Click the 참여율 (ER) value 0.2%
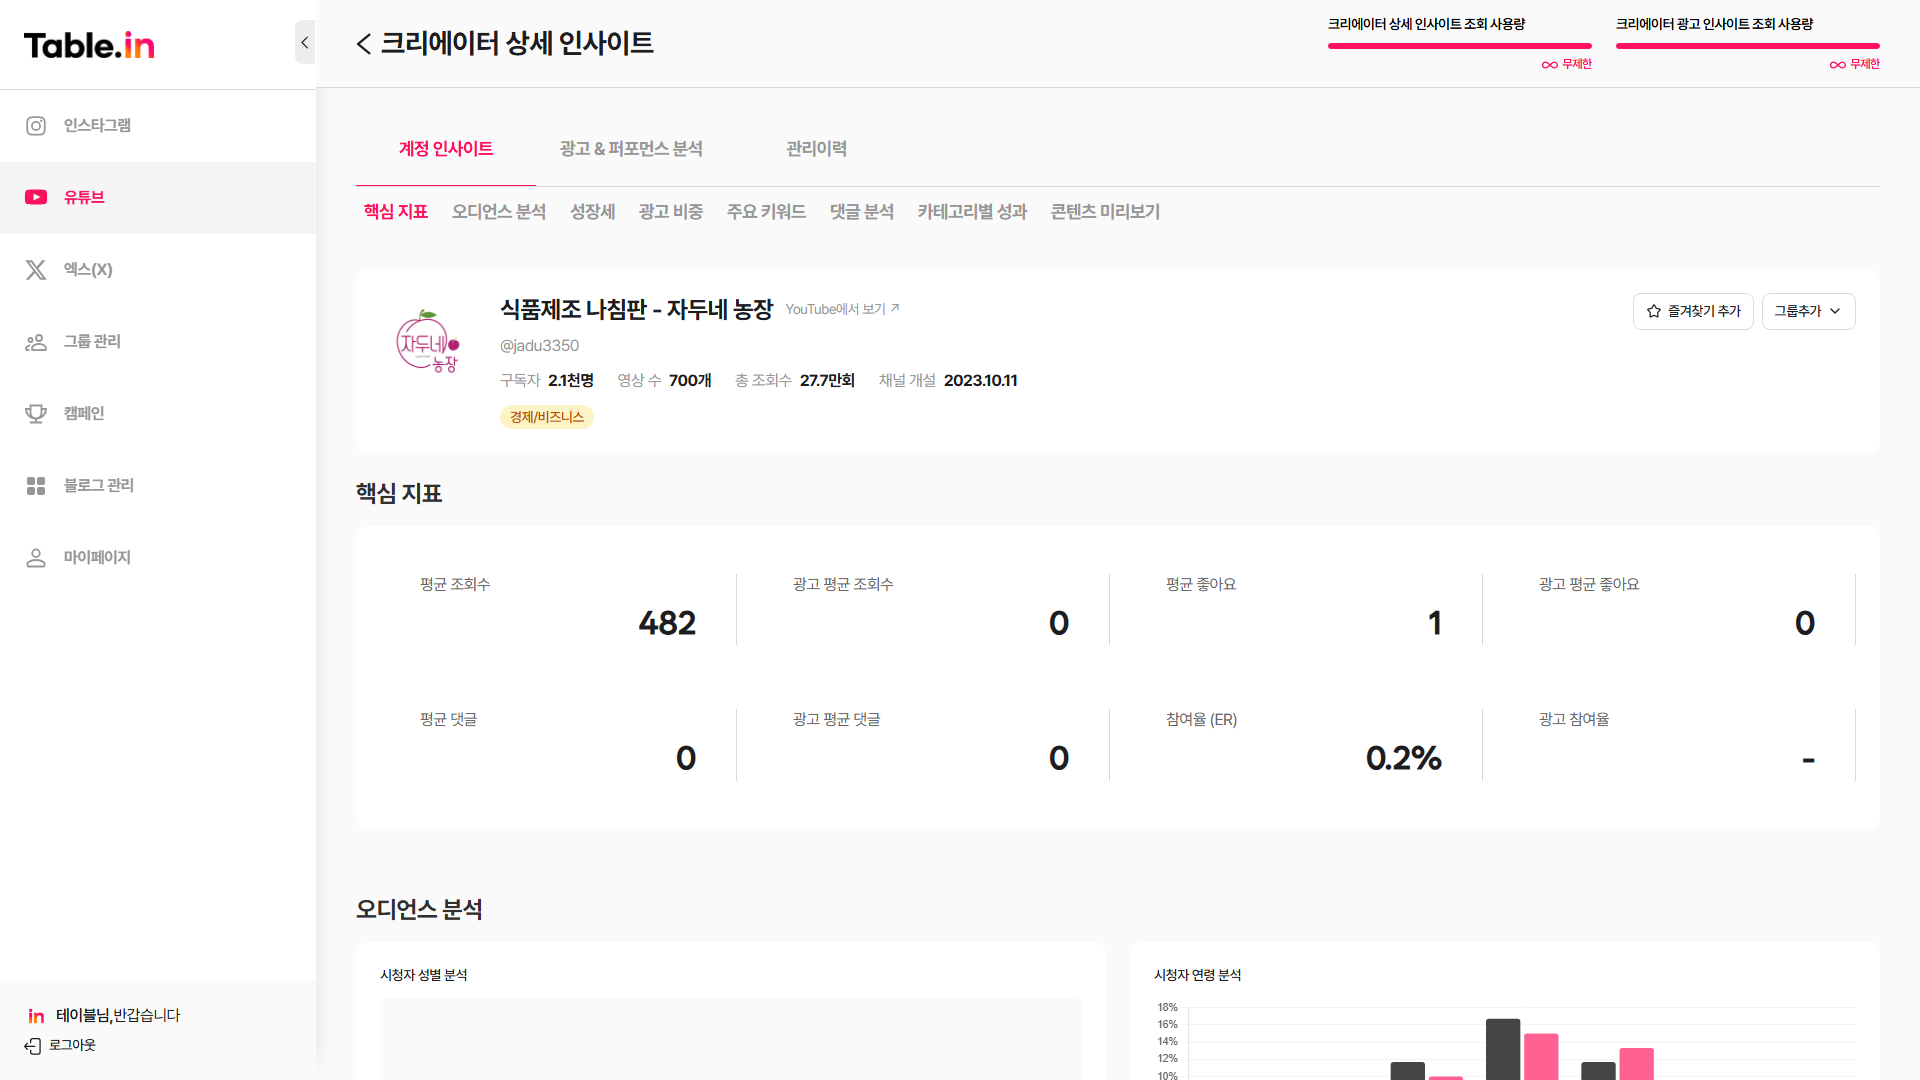 click(x=1404, y=758)
